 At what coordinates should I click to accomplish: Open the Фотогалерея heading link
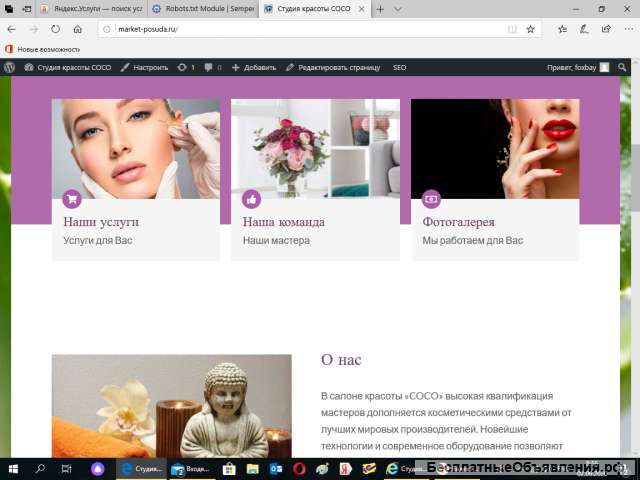click(458, 222)
